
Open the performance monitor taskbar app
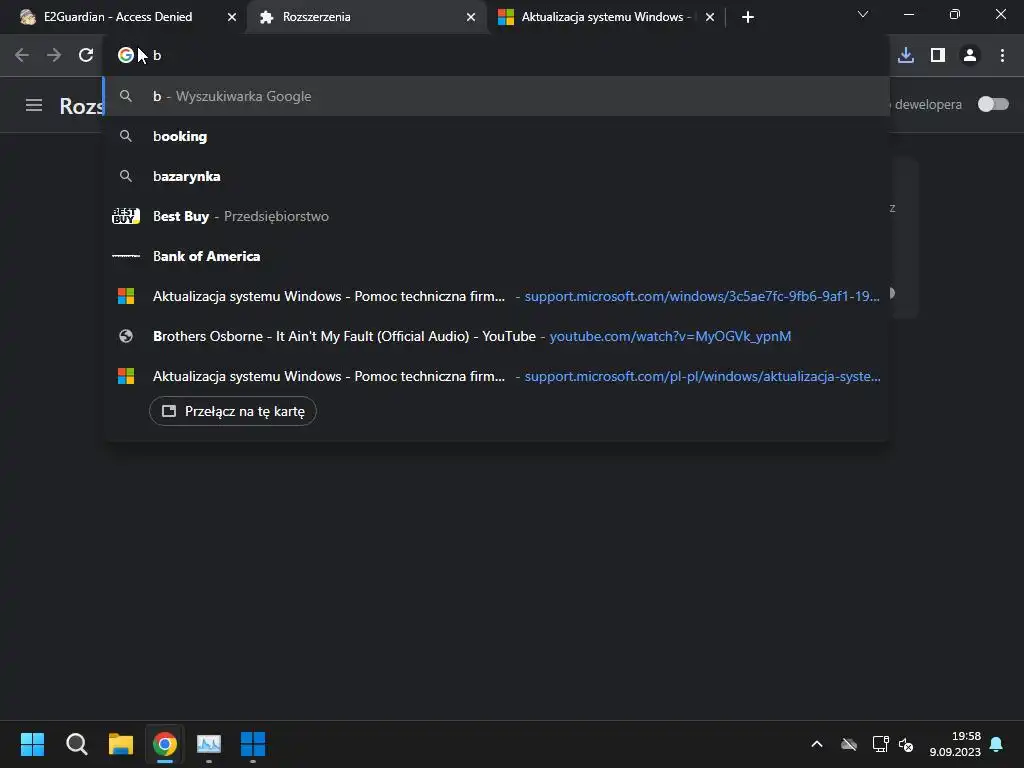tap(209, 744)
